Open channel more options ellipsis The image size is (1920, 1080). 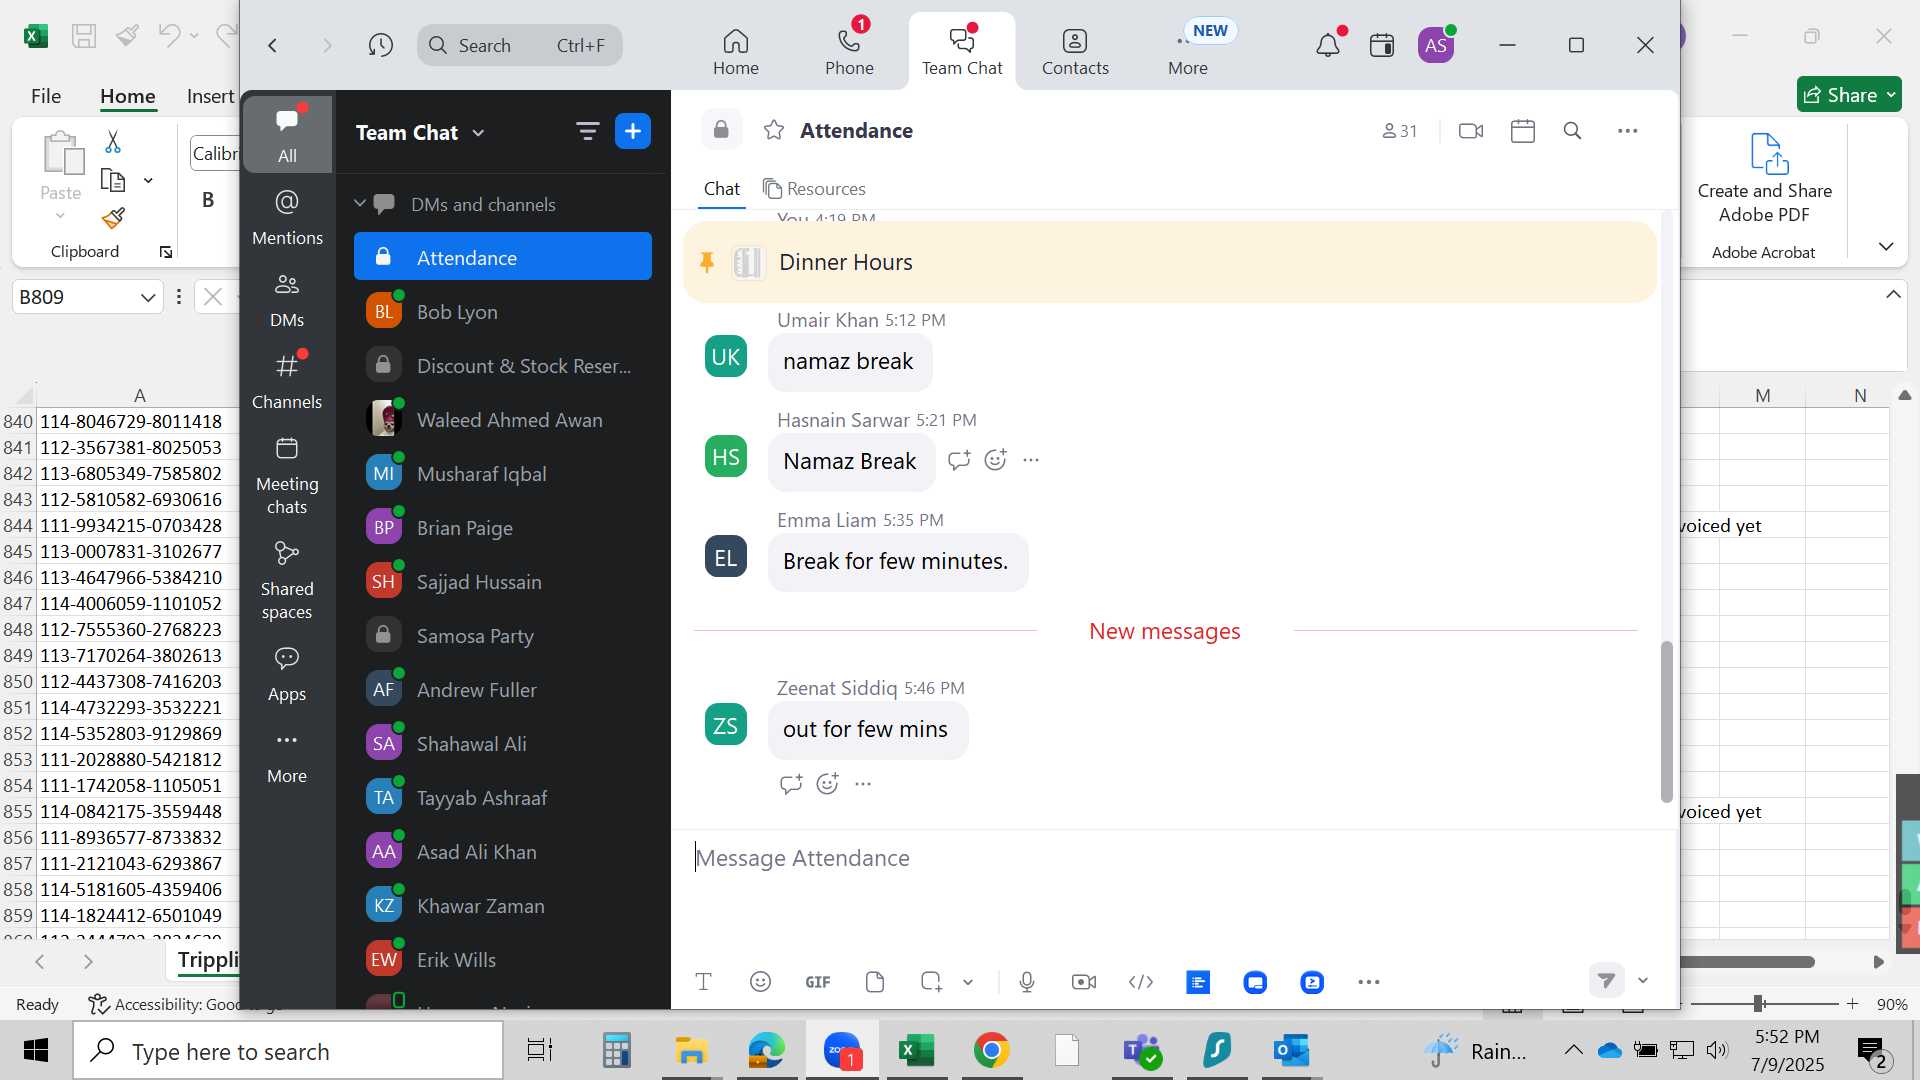point(1628,131)
